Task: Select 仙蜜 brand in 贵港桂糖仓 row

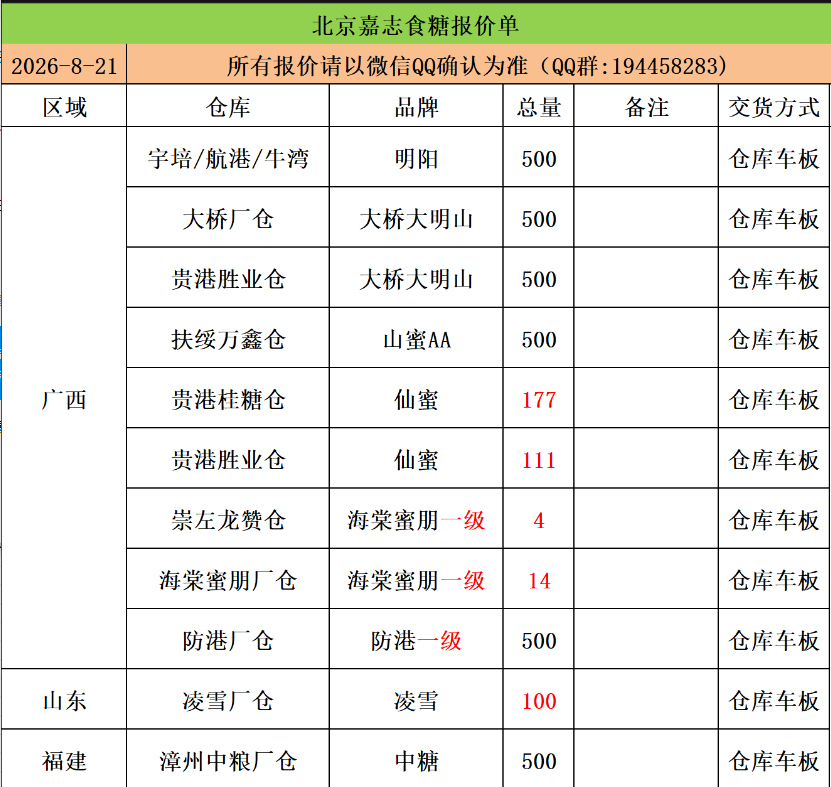Action: (x=416, y=399)
